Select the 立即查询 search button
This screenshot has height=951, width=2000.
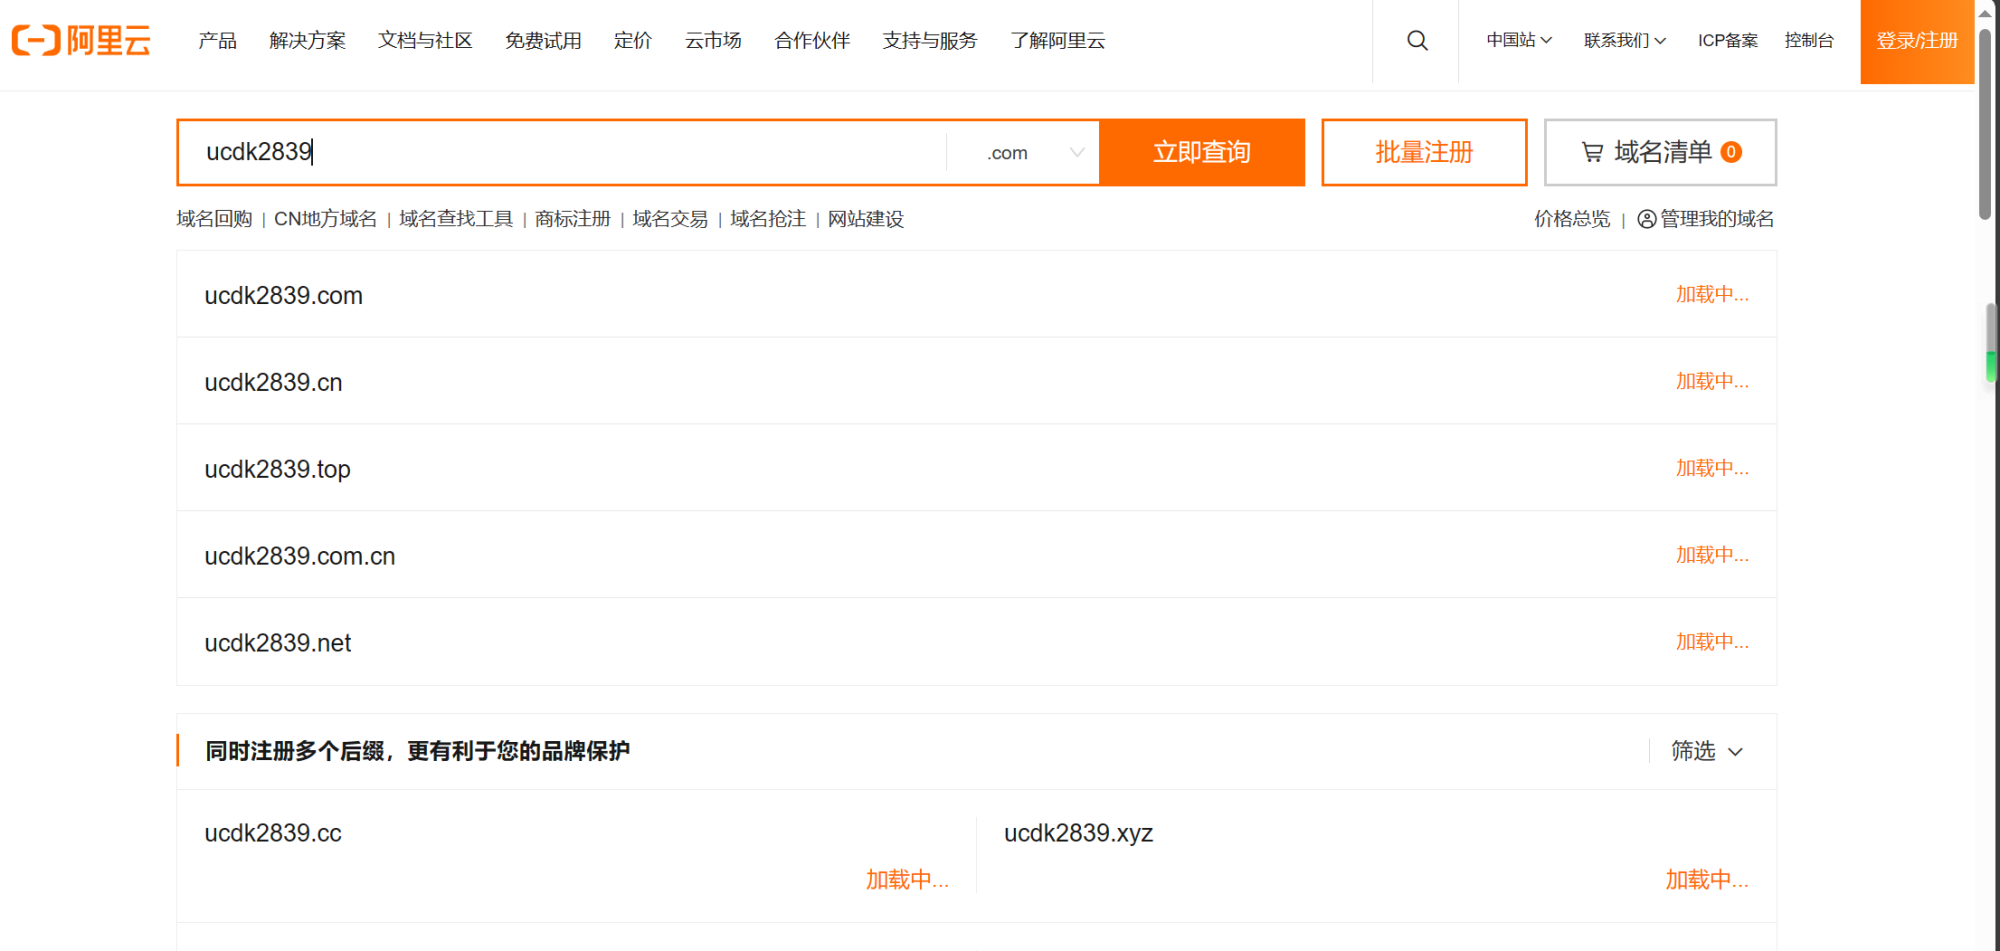pos(1202,152)
